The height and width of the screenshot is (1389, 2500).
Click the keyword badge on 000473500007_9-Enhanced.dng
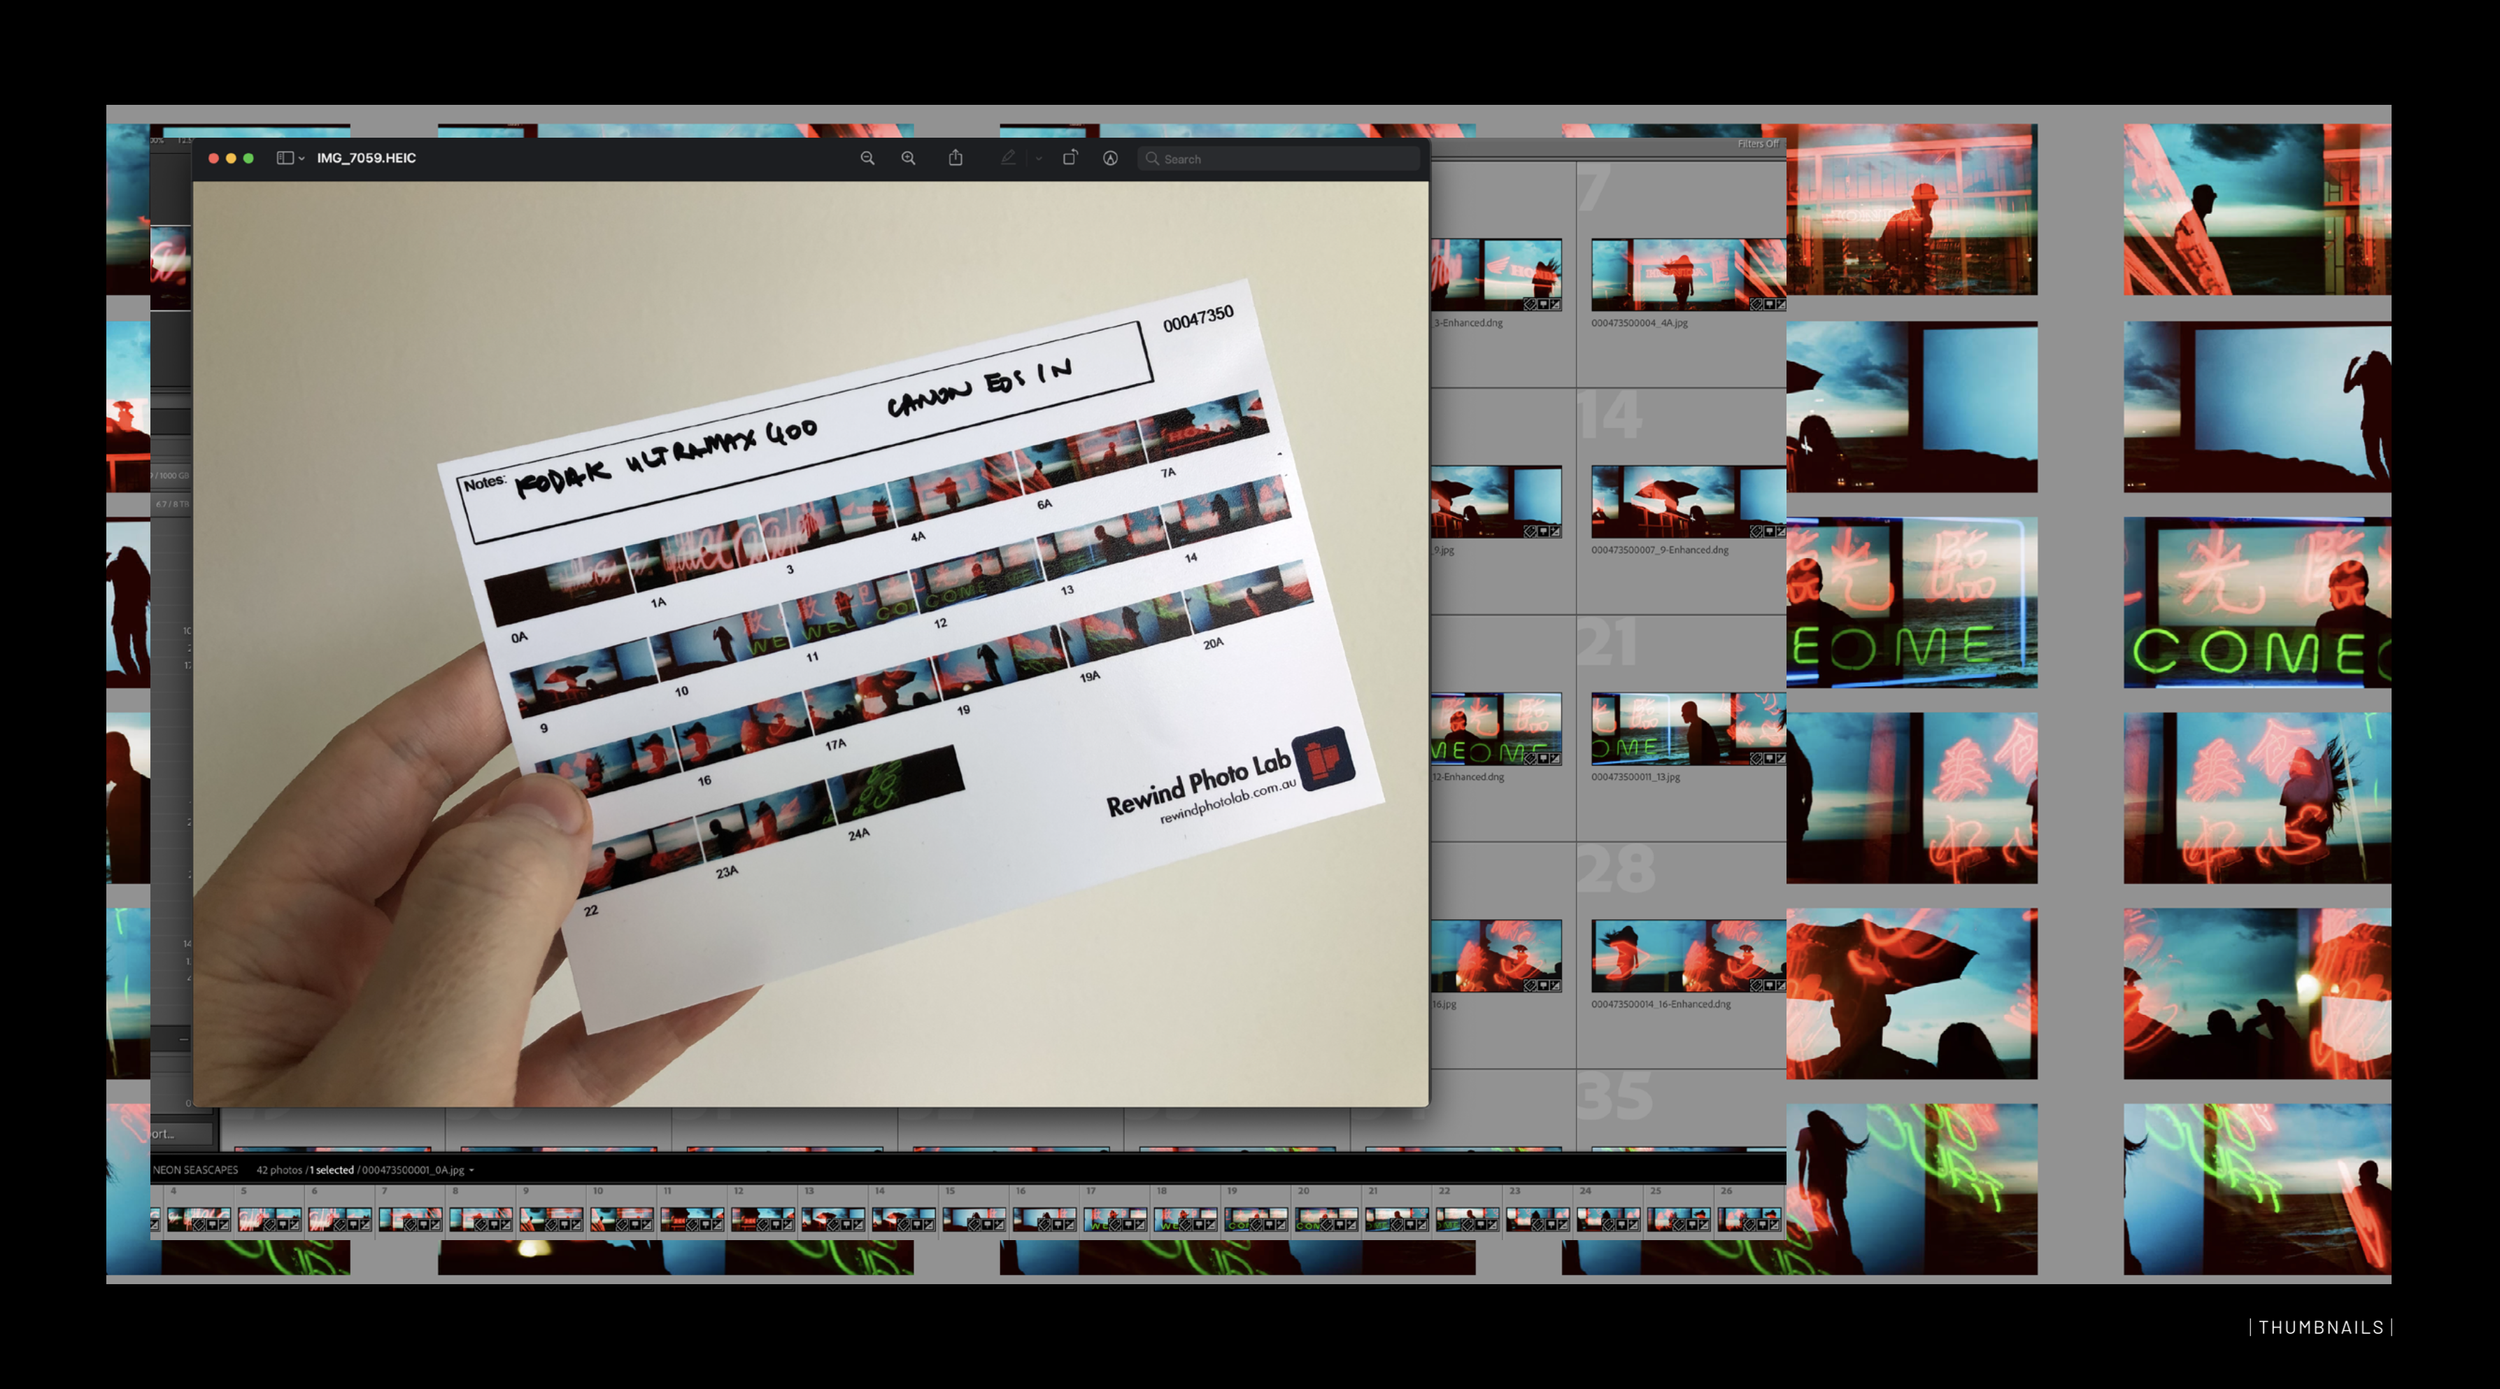click(x=1757, y=531)
